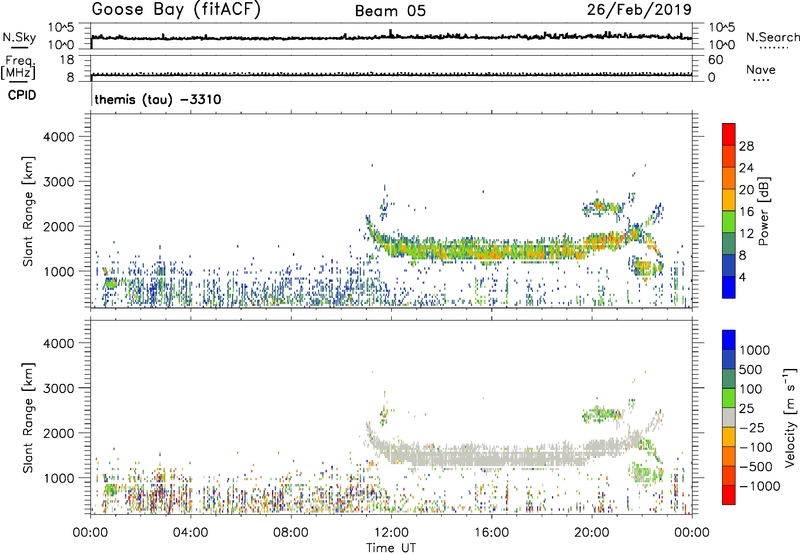The height and width of the screenshot is (554, 800).
Task: Click the "3000" tick on velocity panel
Action: click(59, 388)
